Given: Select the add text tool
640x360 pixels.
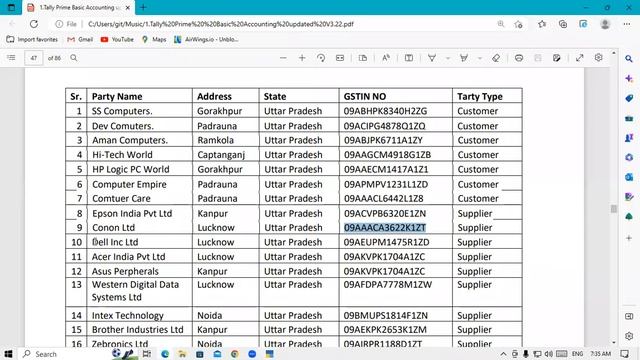Looking at the screenshot, I should click(x=409, y=58).
